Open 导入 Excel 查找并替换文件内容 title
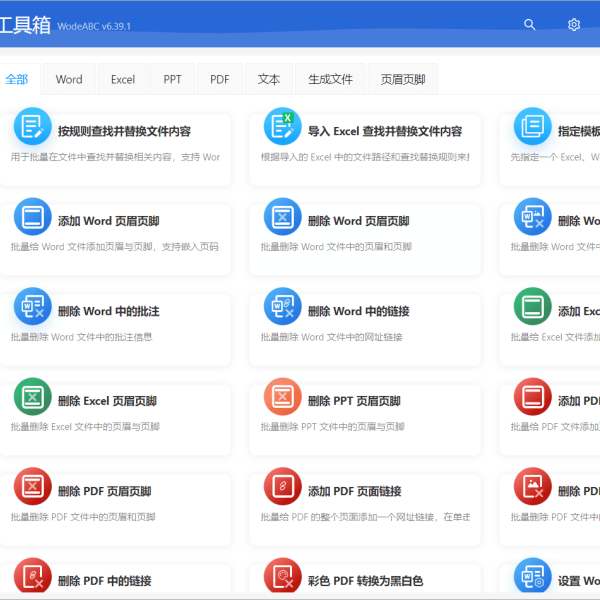Screen dimensions: 600x600 tap(385, 131)
